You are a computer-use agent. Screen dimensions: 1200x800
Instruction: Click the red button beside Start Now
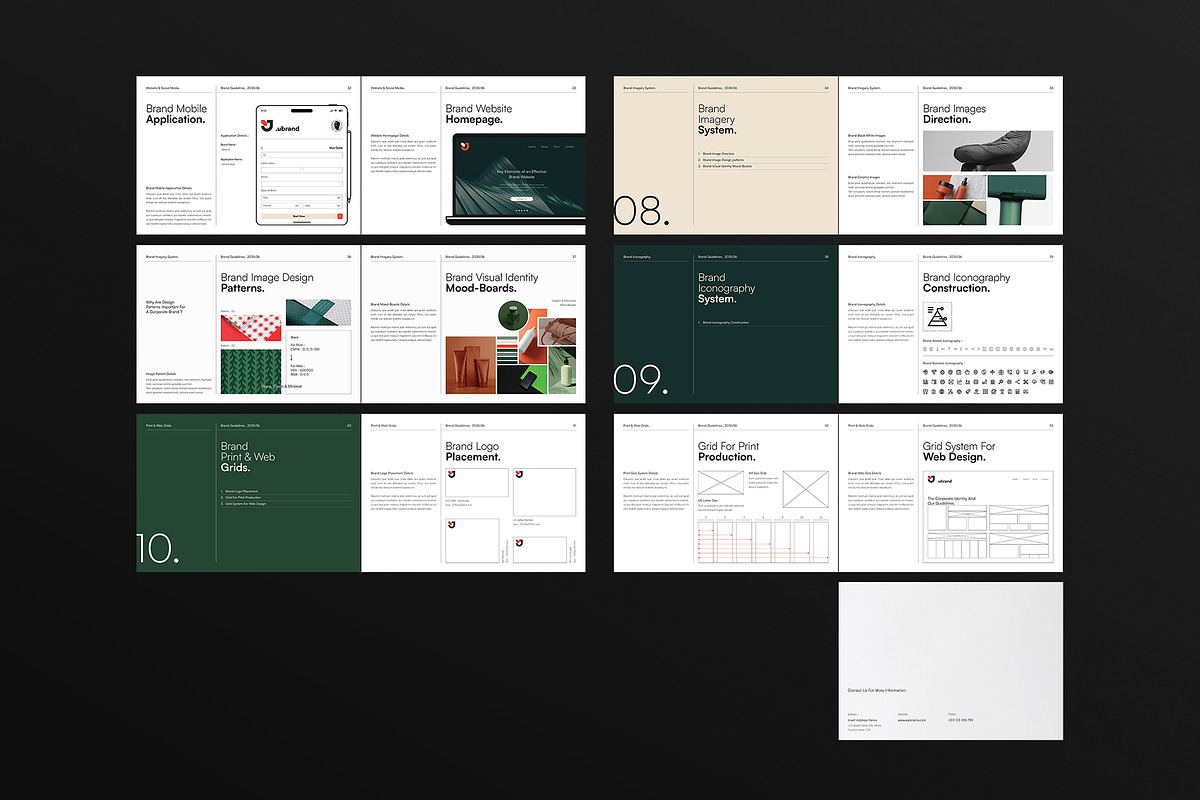pos(340,215)
